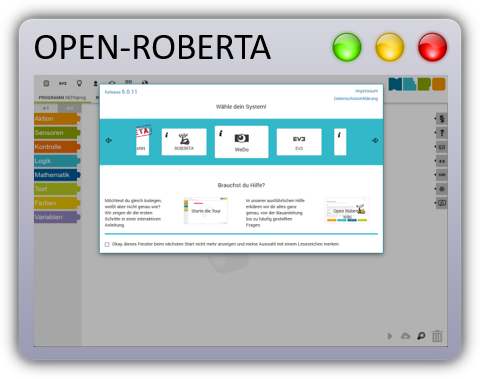Open the zoom magnifier icon at bottom
This screenshot has width=480, height=379.
coord(421,336)
